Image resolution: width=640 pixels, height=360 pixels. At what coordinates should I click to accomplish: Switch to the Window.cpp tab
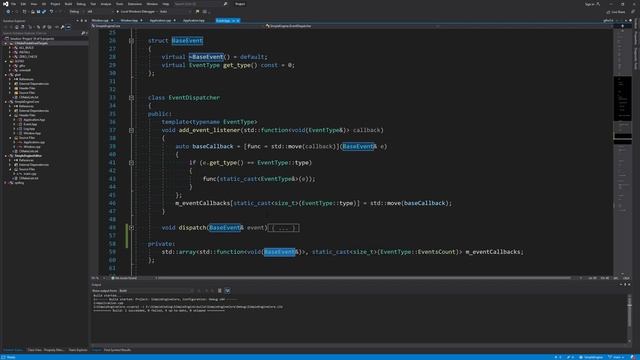tap(100, 20)
